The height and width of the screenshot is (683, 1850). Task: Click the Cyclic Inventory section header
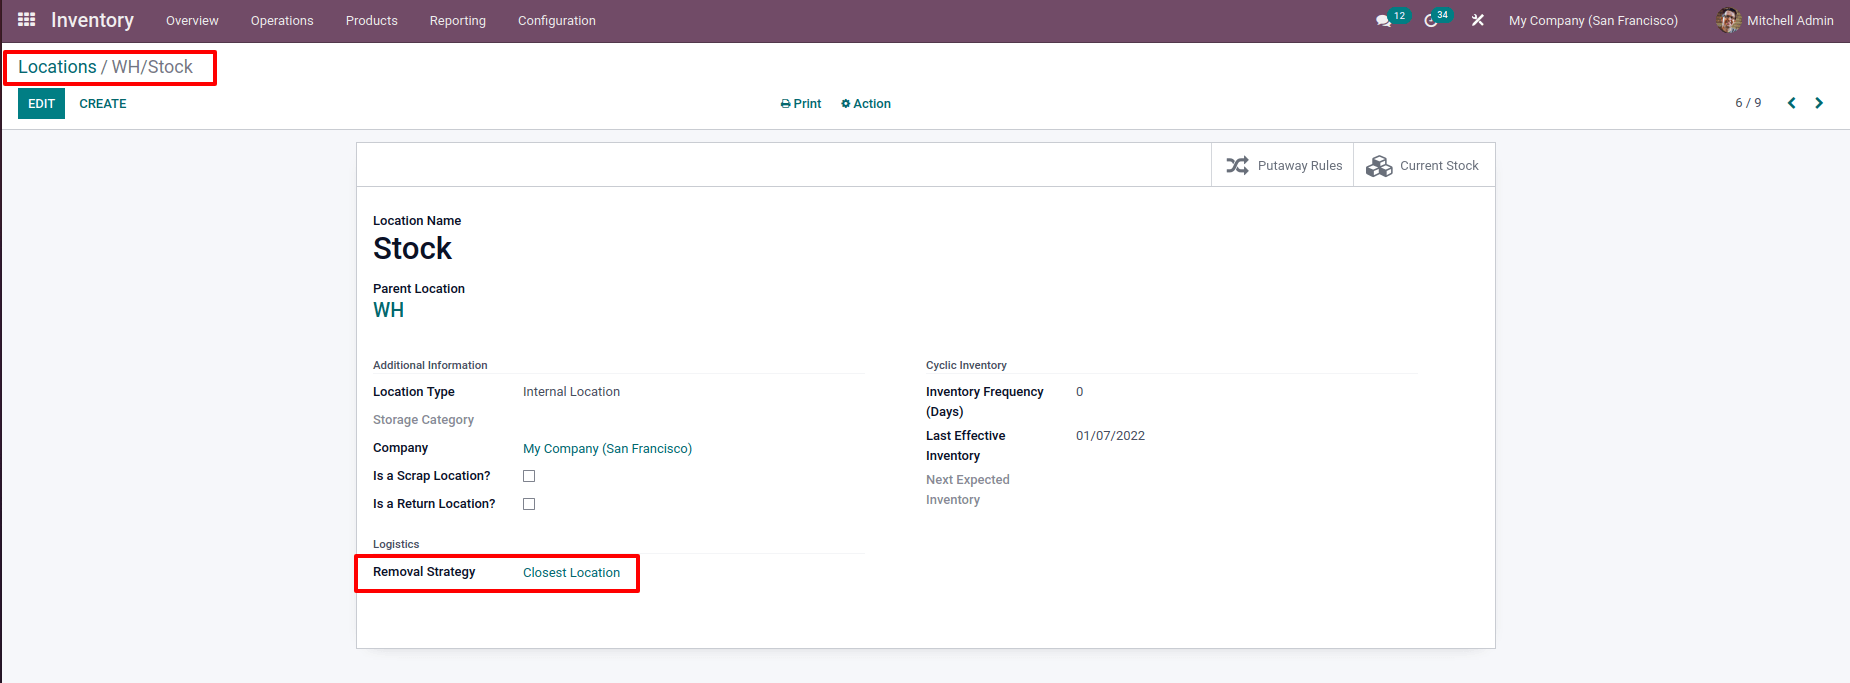(966, 365)
